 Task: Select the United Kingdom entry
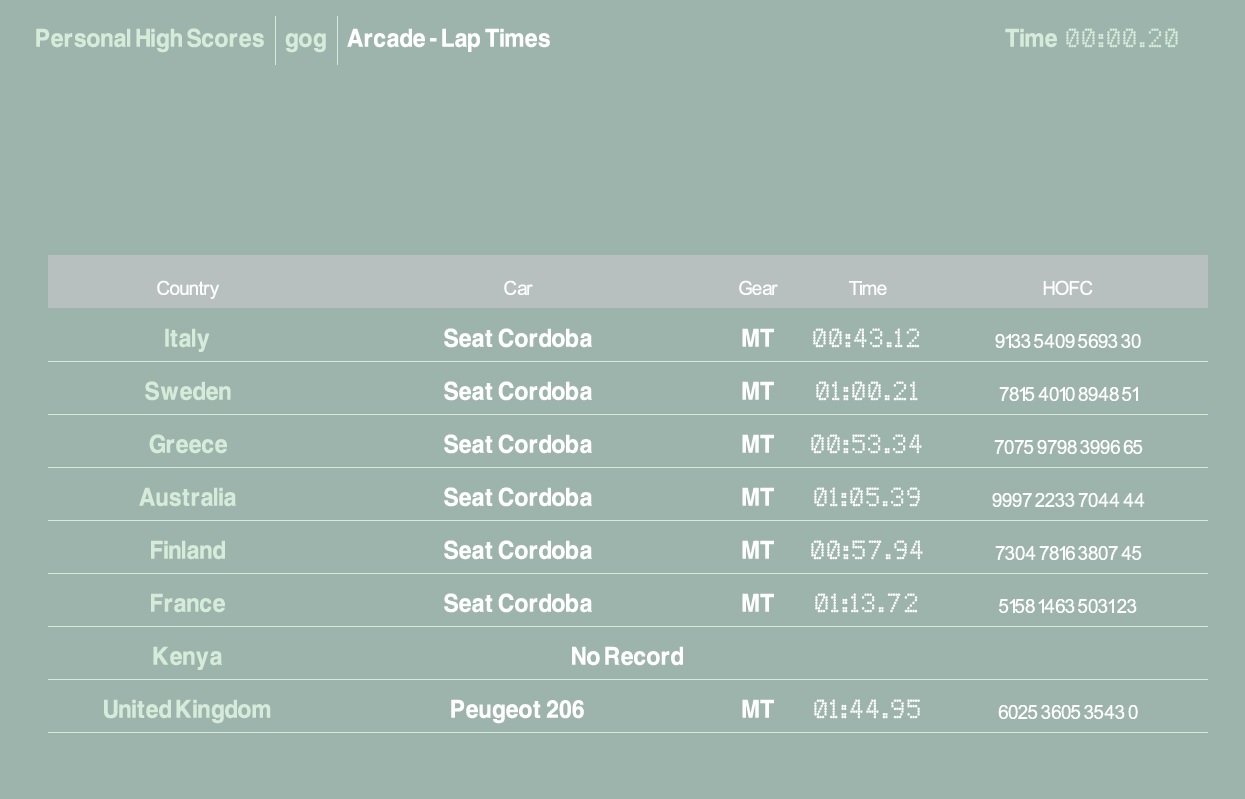[x=187, y=710]
